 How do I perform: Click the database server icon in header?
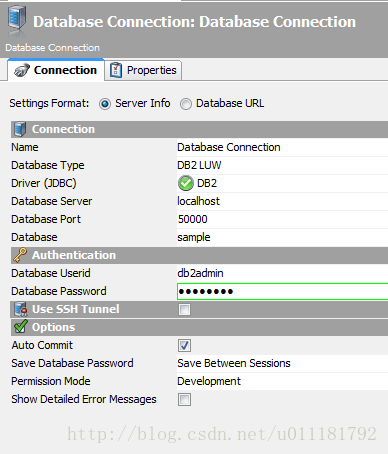17,20
